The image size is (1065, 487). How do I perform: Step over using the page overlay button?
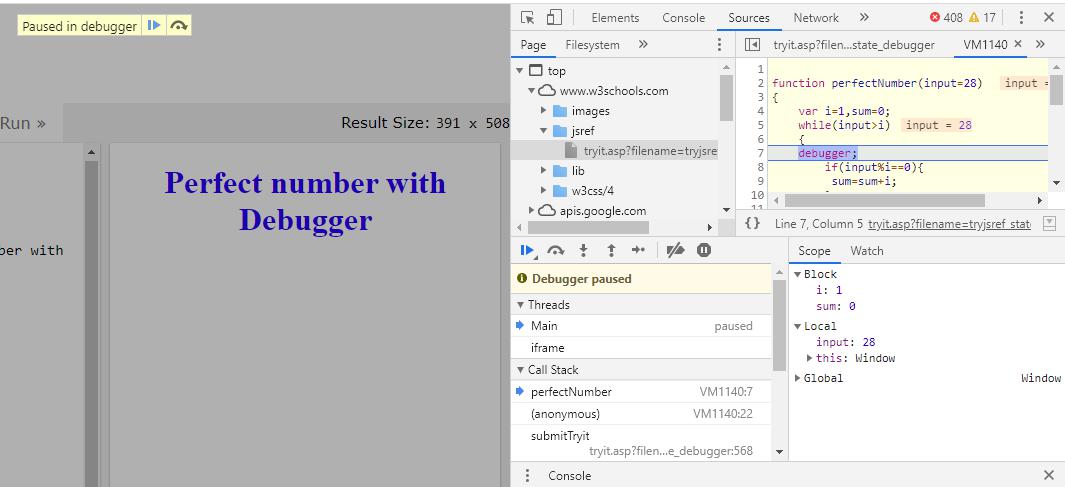[x=179, y=26]
